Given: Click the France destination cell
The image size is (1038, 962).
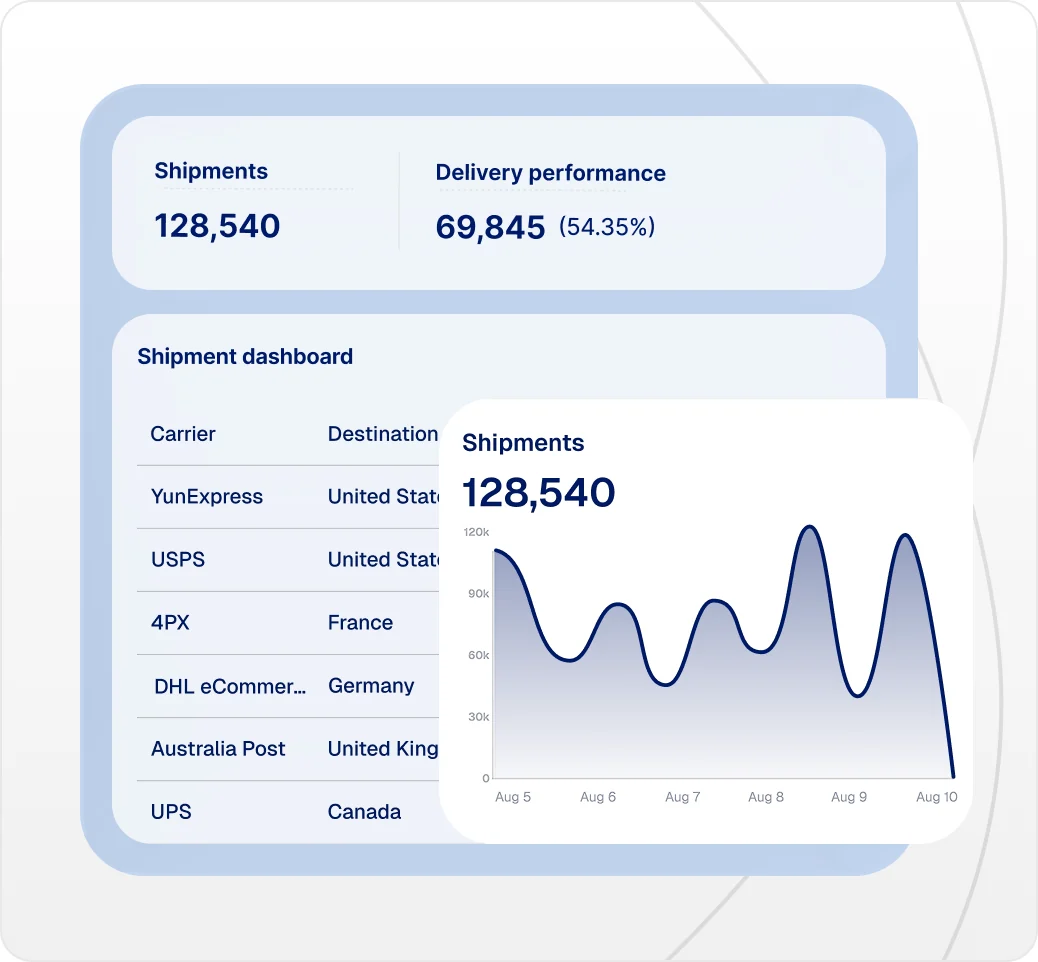Looking at the screenshot, I should pyautogui.click(x=360, y=622).
